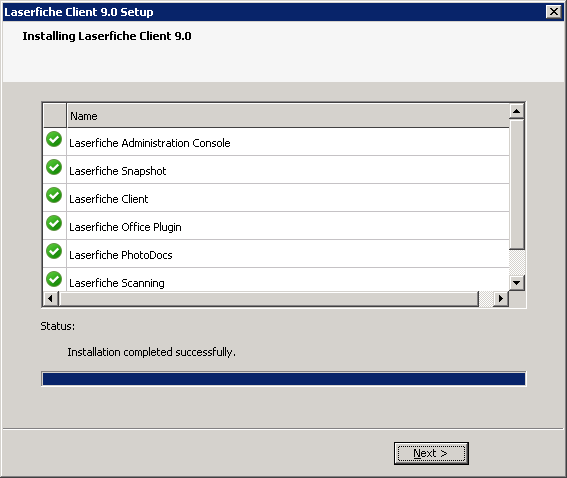Select the Laserfiche Client list entry
The height and width of the screenshot is (478, 567).
tap(276, 198)
